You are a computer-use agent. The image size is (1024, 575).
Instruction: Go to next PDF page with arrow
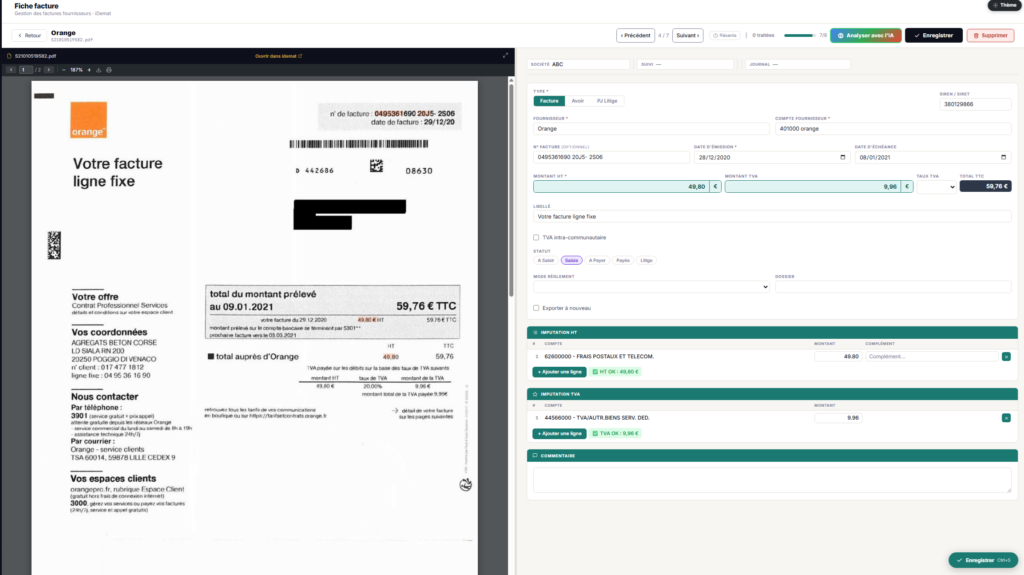pyautogui.click(x=48, y=70)
